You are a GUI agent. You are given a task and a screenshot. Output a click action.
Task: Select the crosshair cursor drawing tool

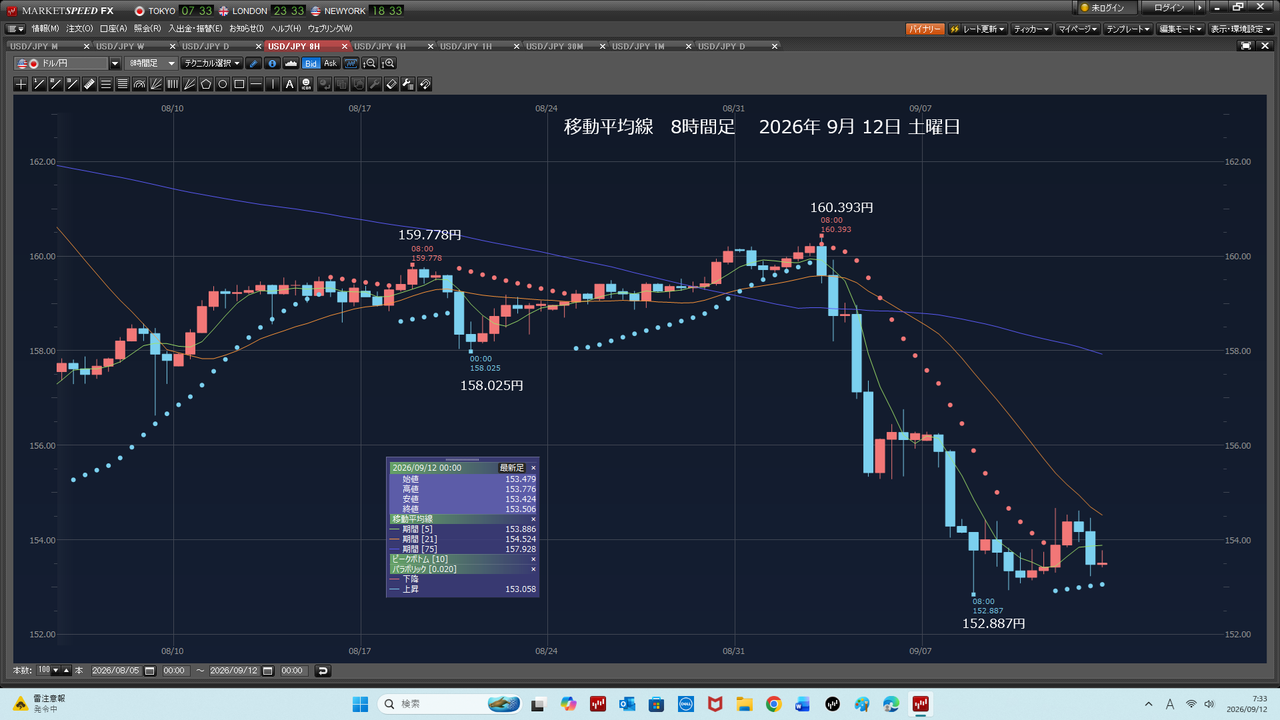pos(21,84)
